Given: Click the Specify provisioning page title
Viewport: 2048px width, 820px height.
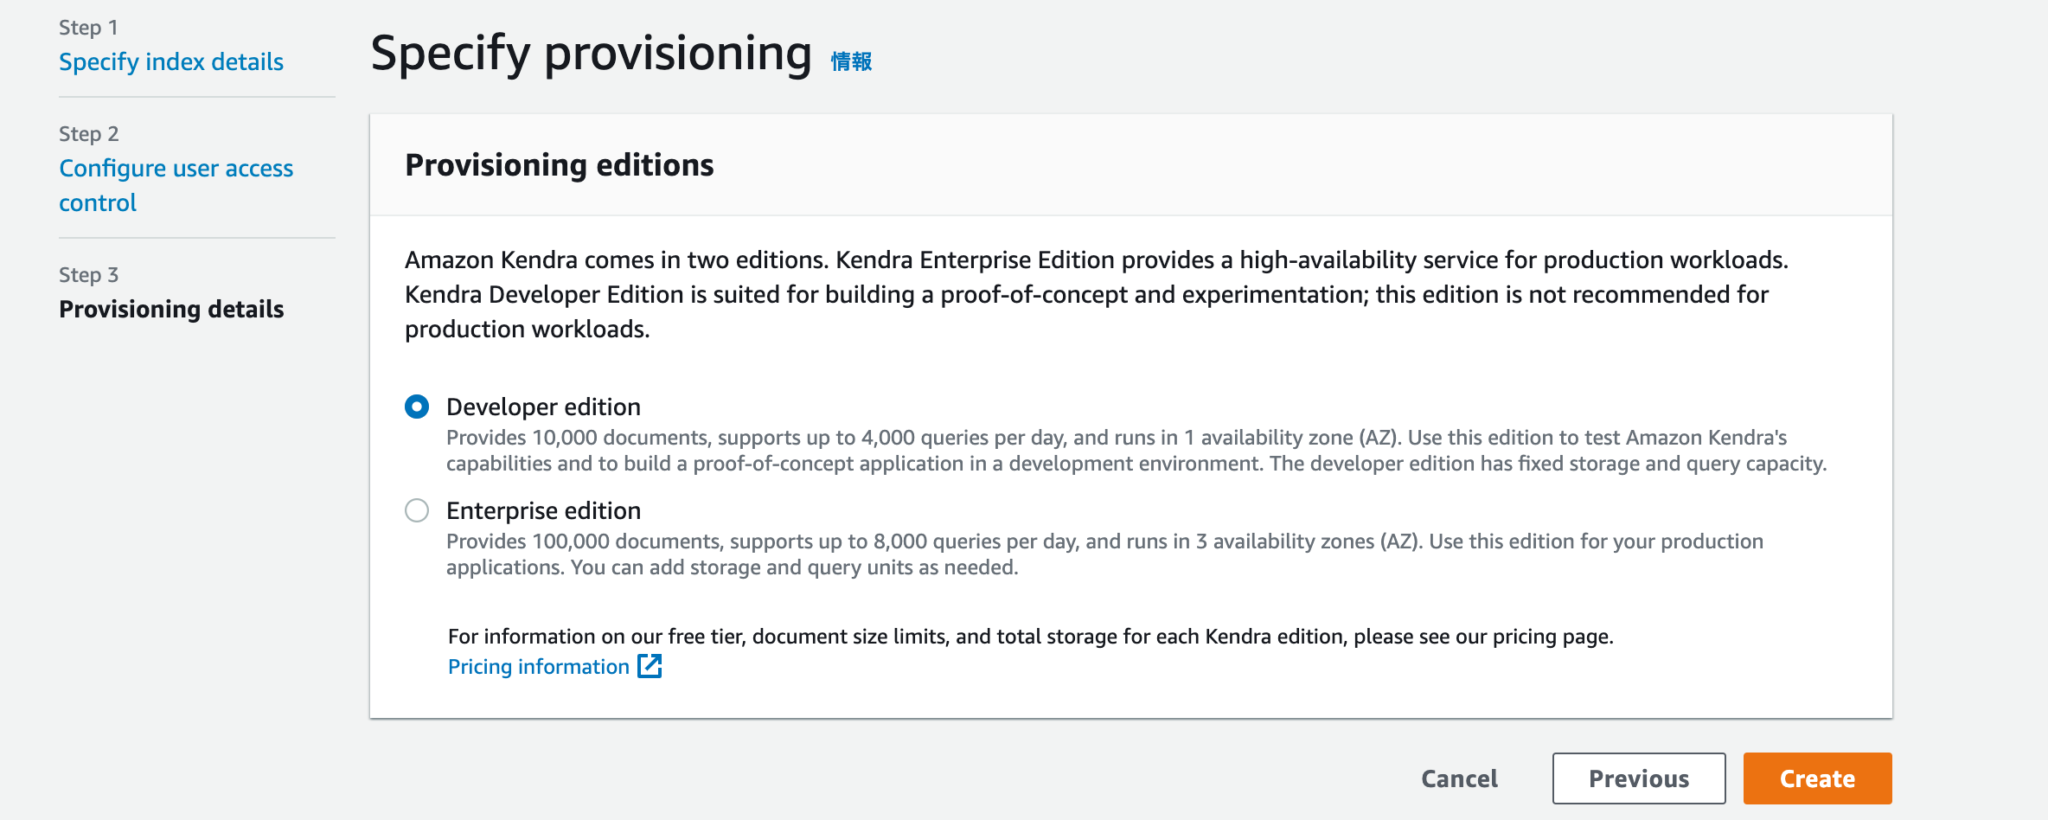Looking at the screenshot, I should point(590,52).
